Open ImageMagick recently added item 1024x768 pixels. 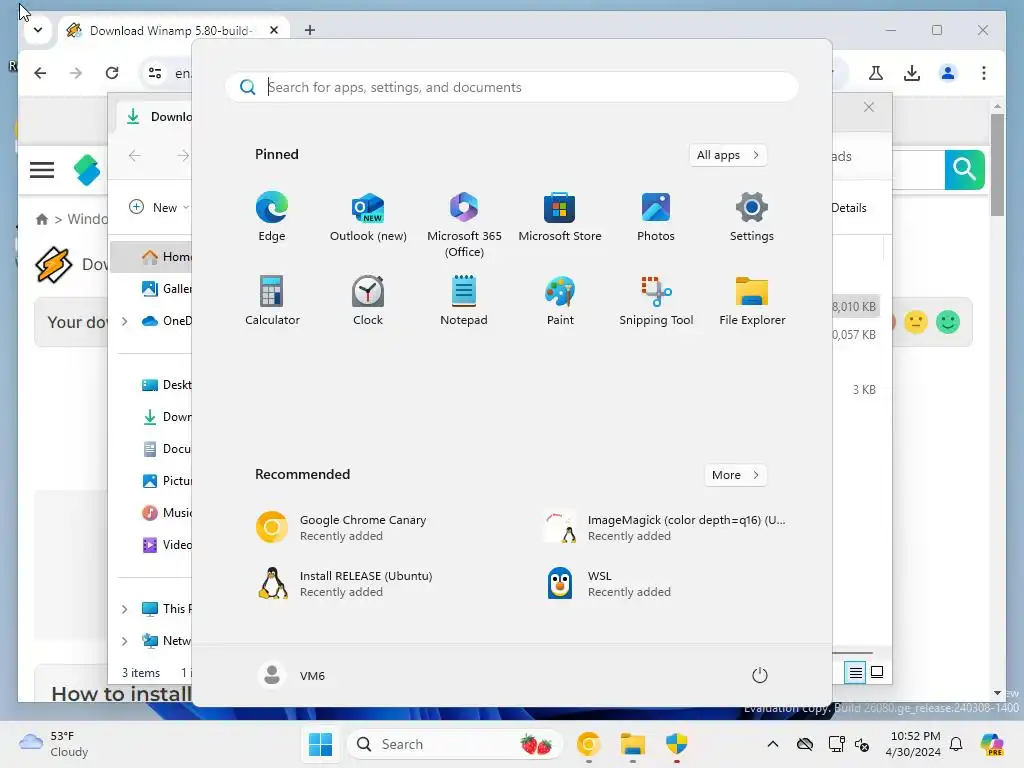coord(666,528)
